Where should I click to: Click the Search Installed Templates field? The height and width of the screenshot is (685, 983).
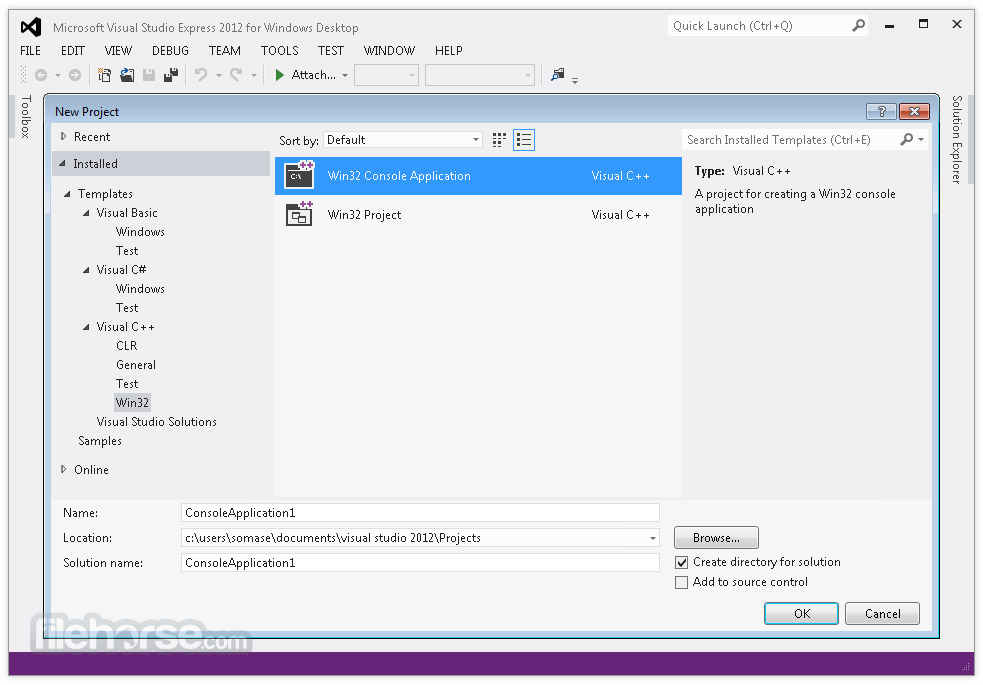(790, 140)
